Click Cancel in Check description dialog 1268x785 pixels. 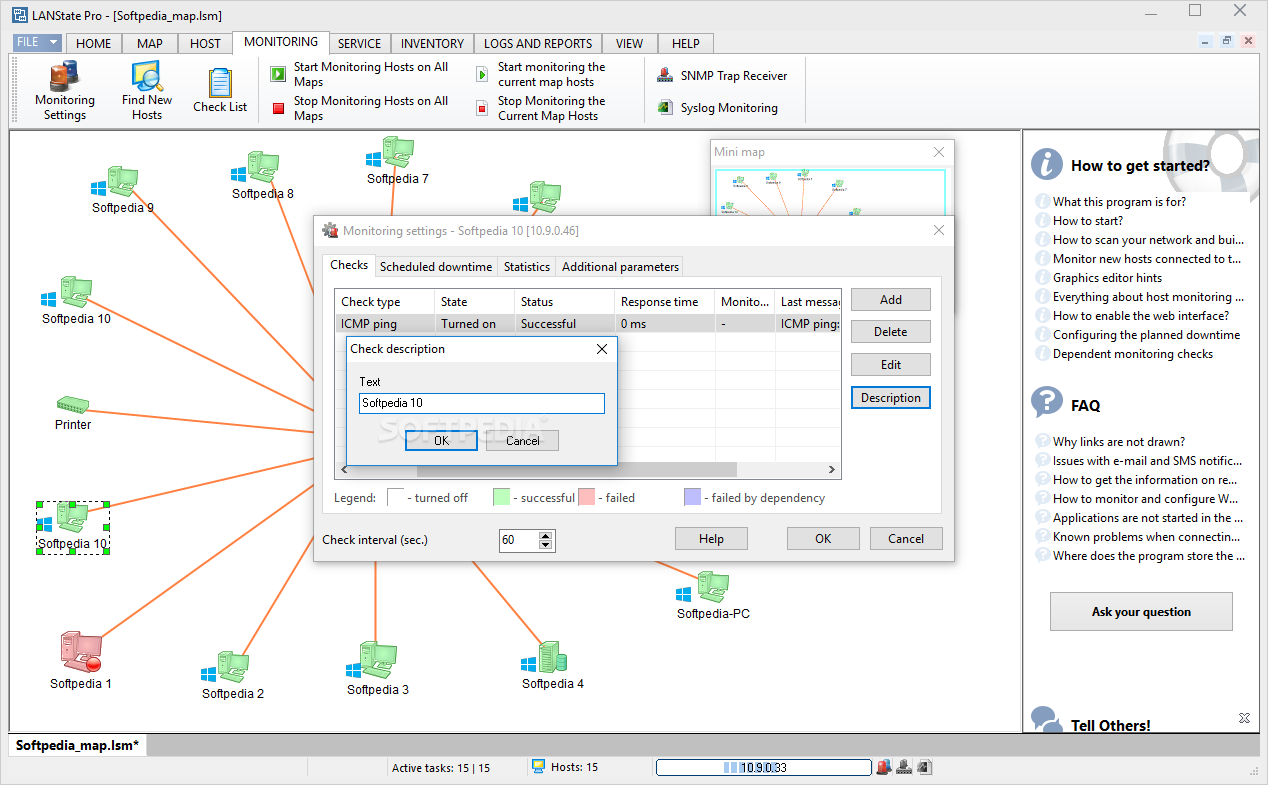(x=522, y=440)
